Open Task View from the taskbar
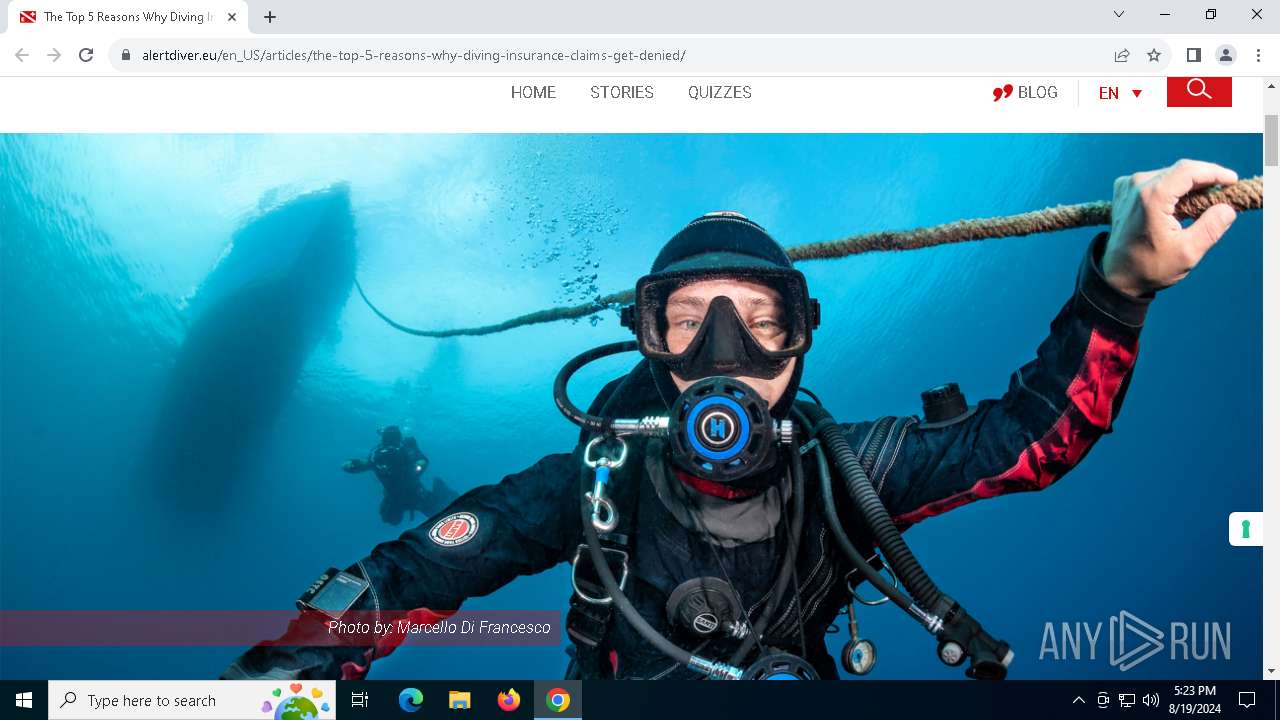This screenshot has width=1280, height=720. 360,700
